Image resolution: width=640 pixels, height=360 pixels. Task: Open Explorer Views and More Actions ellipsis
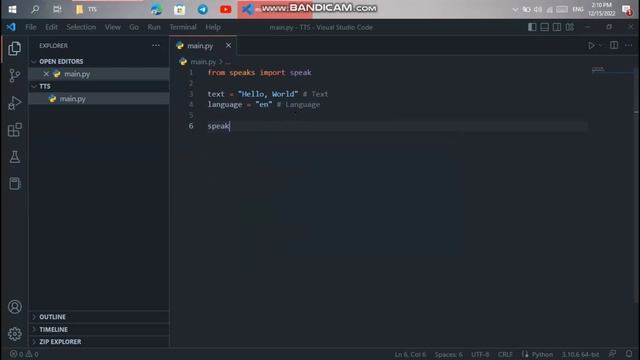[156, 45]
